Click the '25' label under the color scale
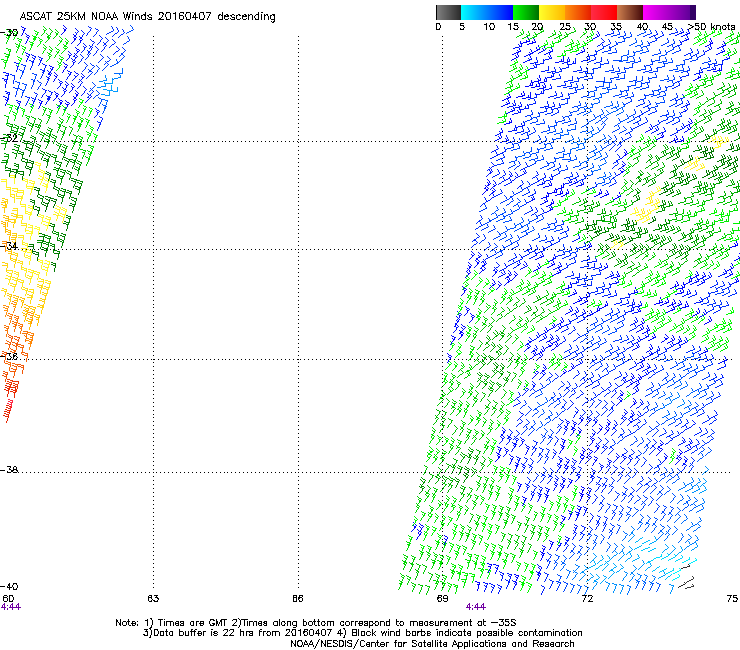Image resolution: width=740 pixels, height=650 pixels. click(x=565, y=27)
